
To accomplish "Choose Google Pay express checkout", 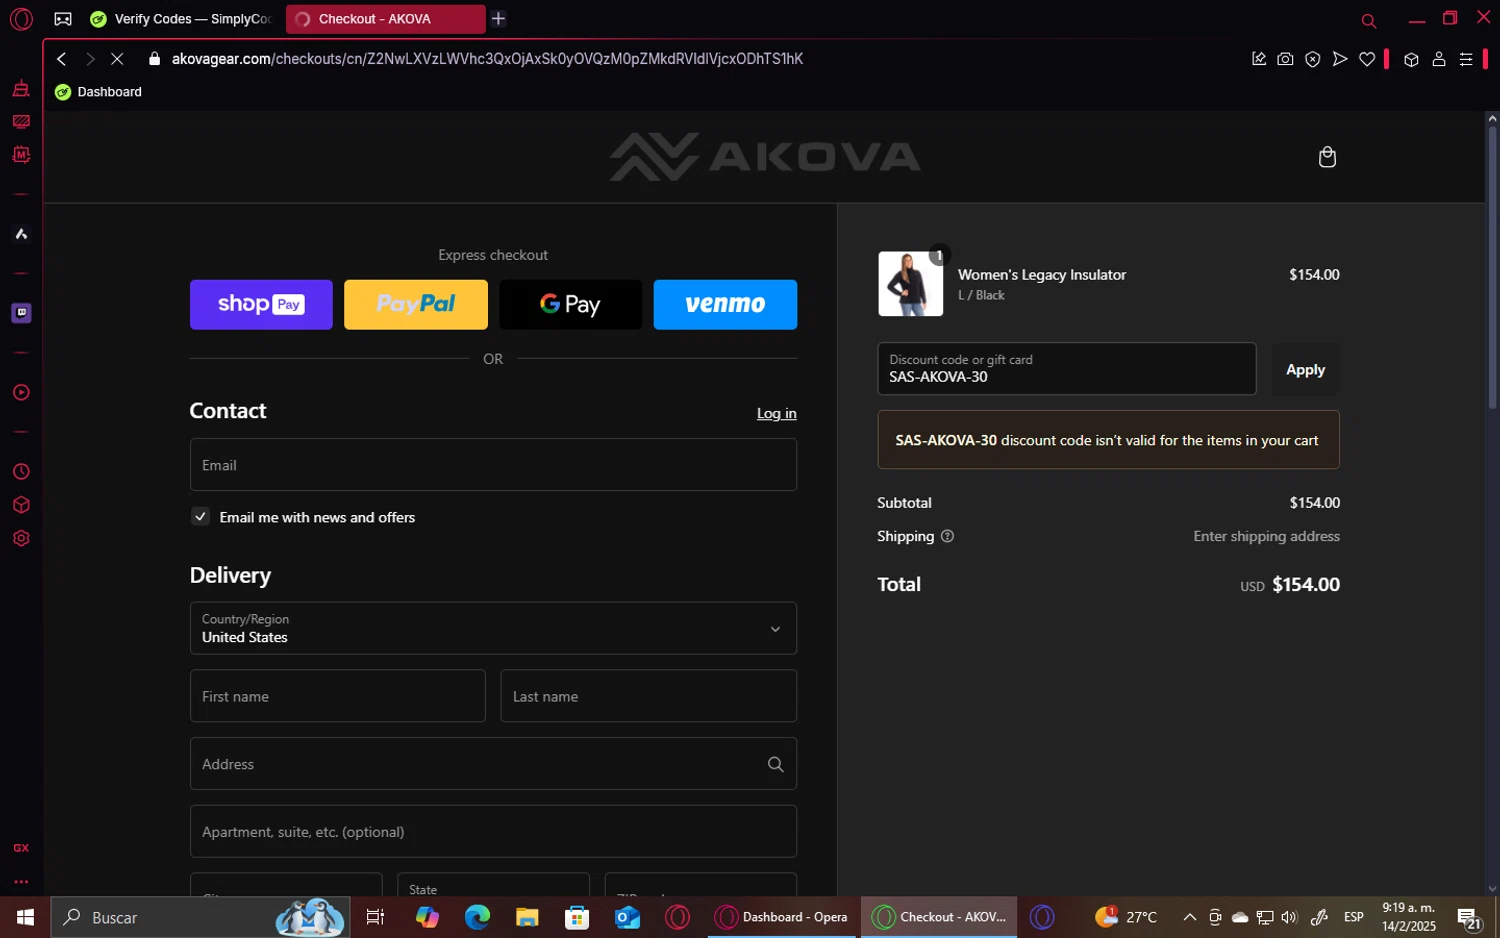I will [570, 304].
